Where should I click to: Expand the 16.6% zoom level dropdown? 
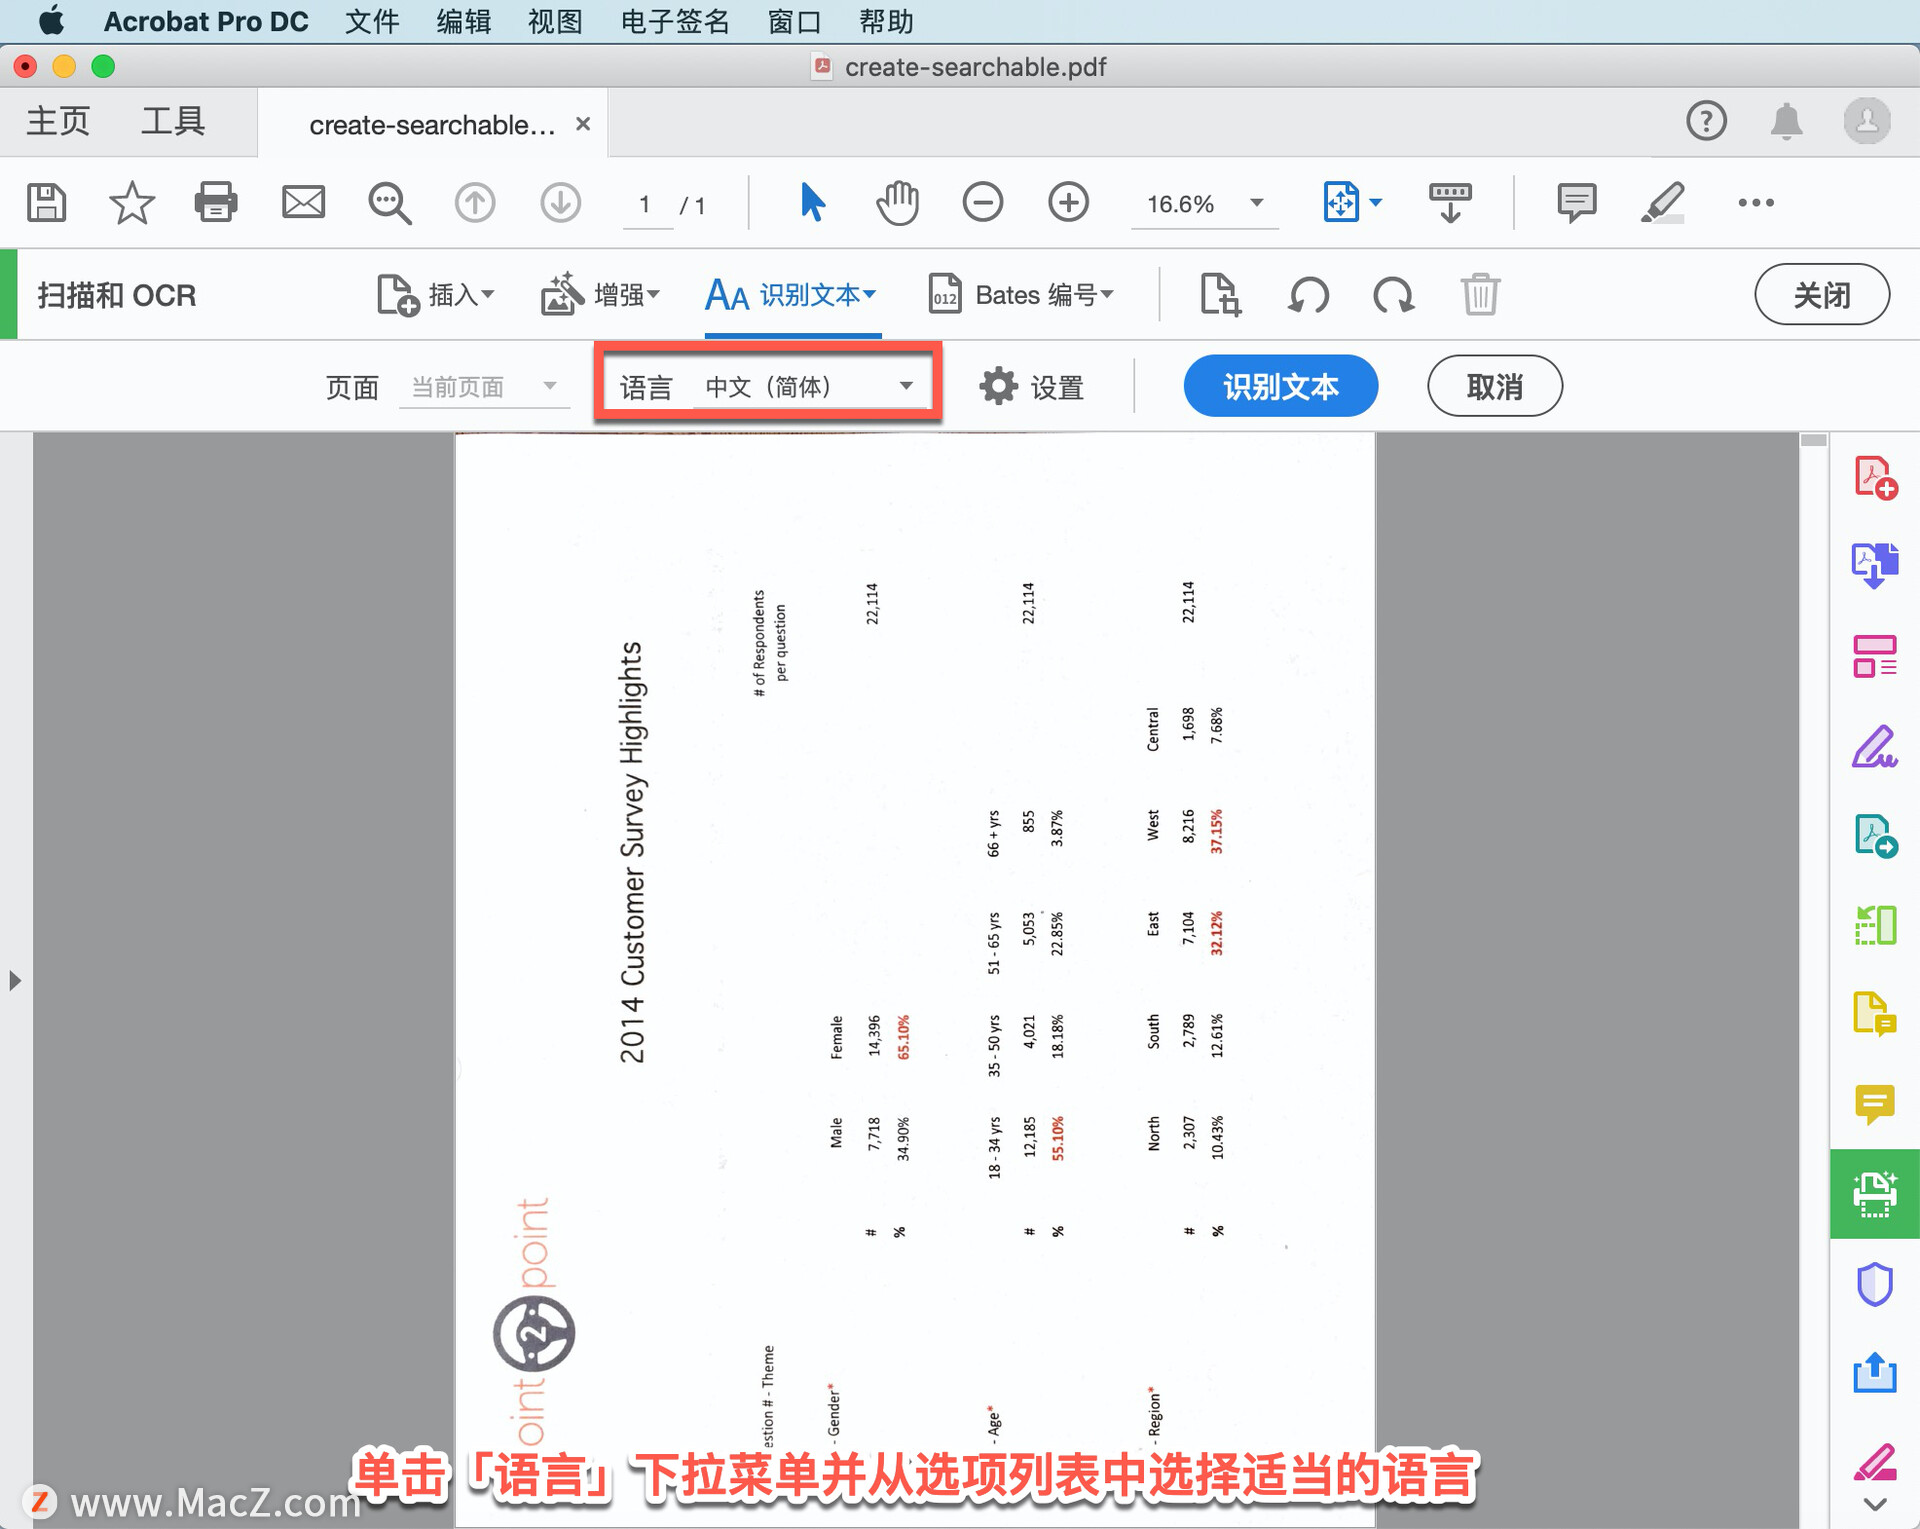pos(1256,203)
